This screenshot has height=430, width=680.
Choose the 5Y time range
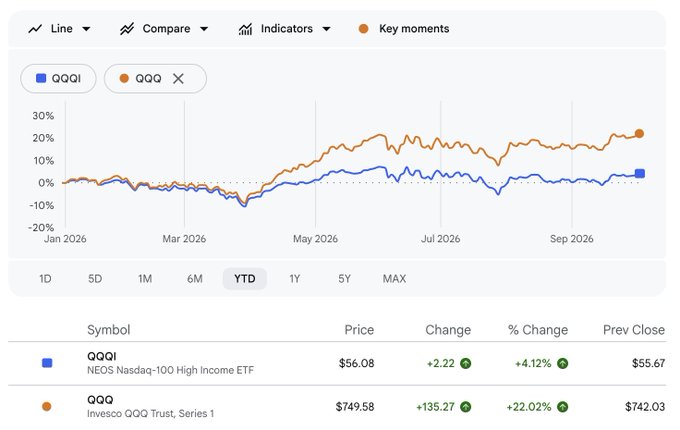coord(344,279)
